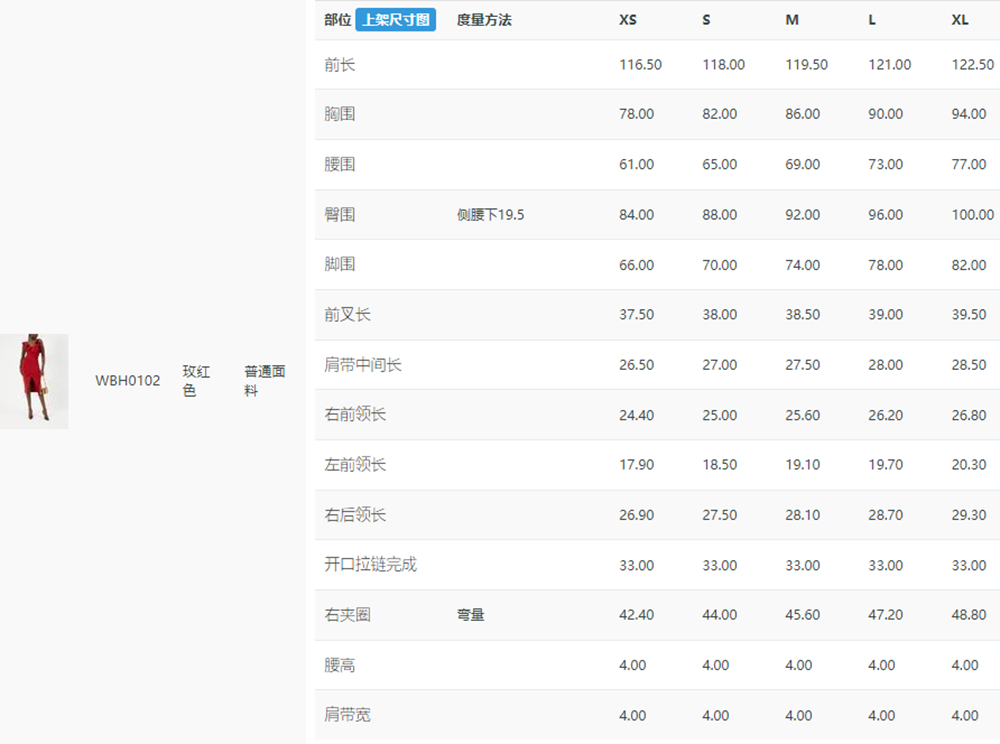
Task: Select product code WBH0102
Action: pos(128,381)
